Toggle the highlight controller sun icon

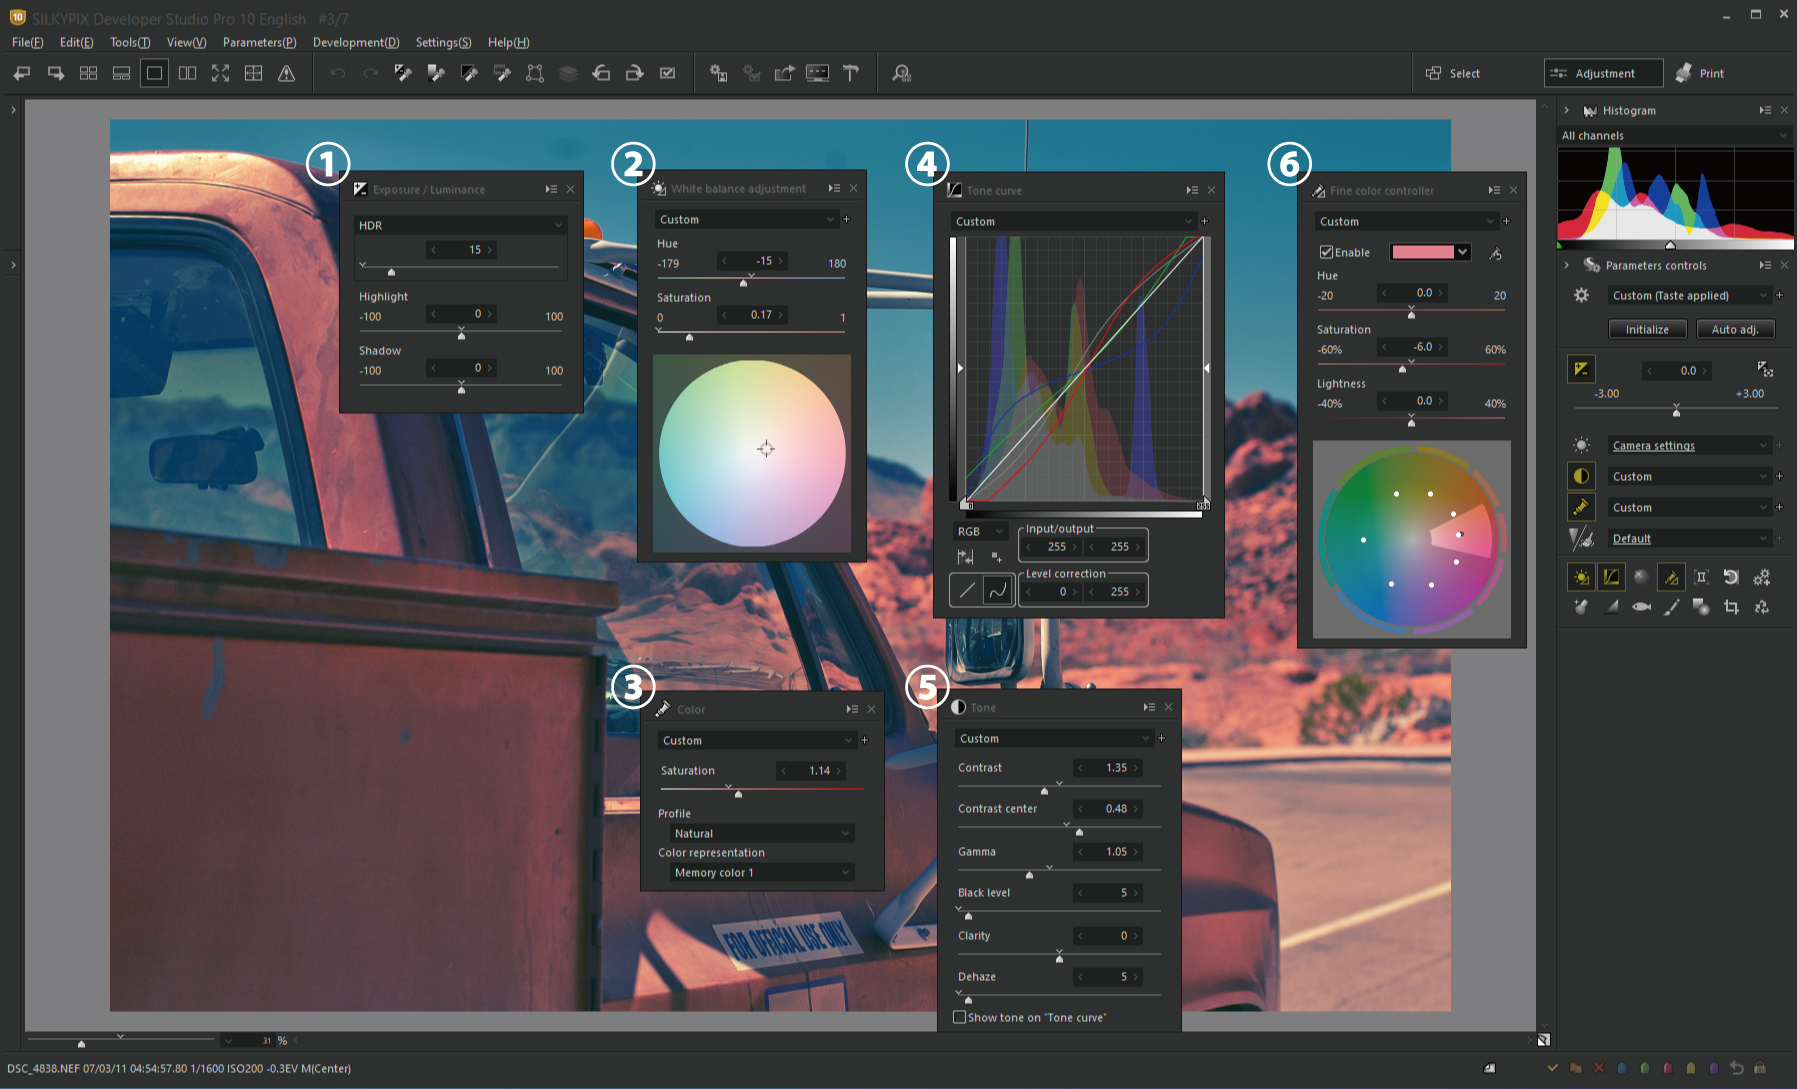(x=1581, y=577)
